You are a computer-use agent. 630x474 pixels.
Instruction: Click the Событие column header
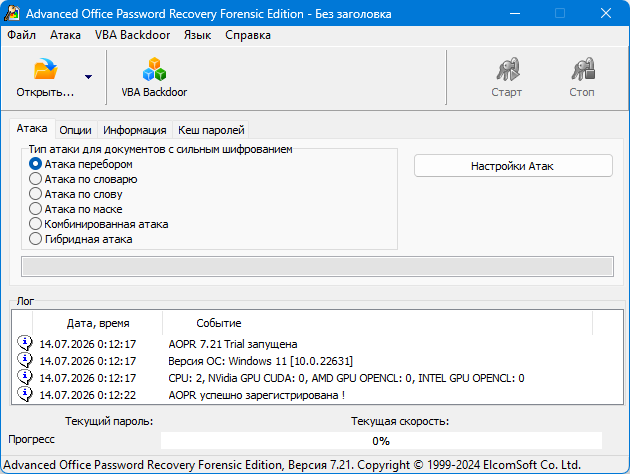378,323
